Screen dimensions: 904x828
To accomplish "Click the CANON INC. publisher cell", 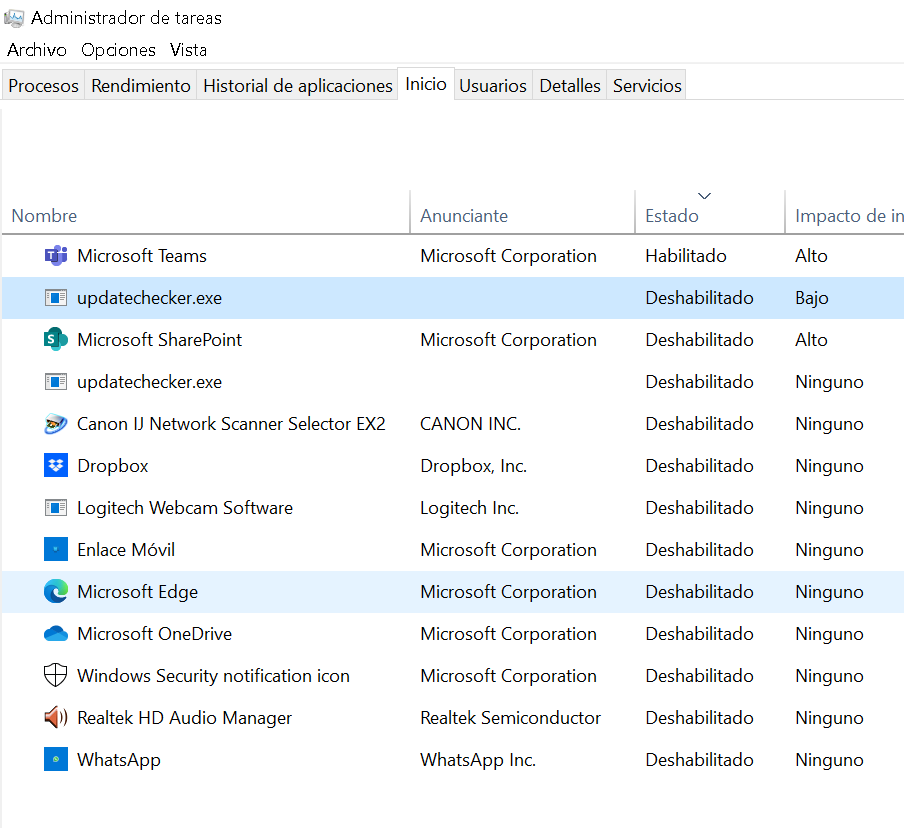I will [x=470, y=424].
